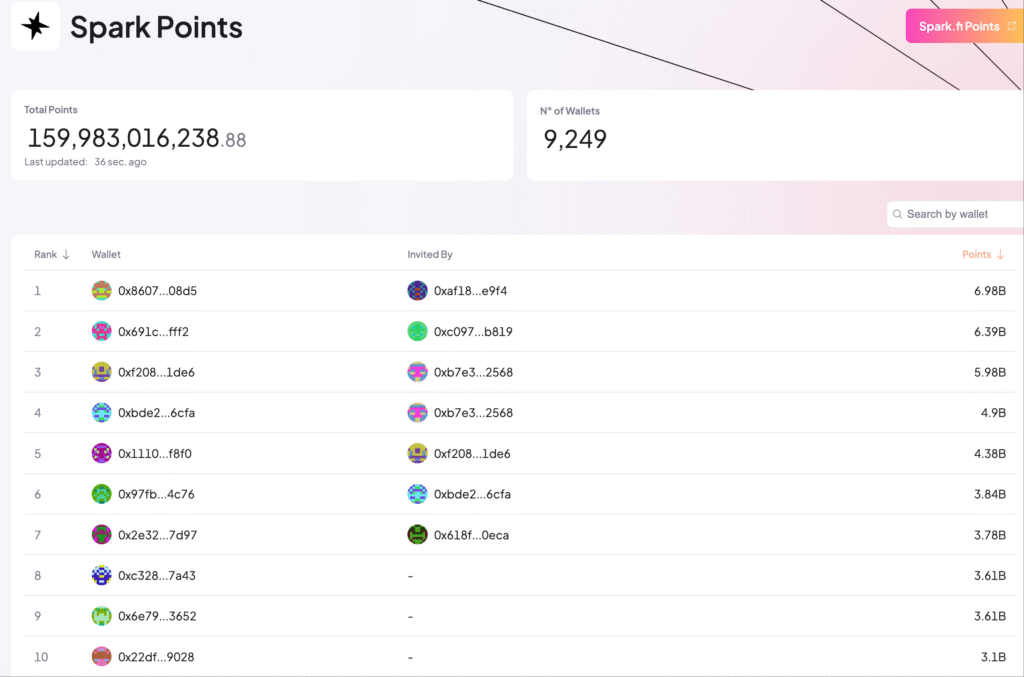Click avatar of inviter 0x618f...0eca
The width and height of the screenshot is (1024, 677).
pyautogui.click(x=417, y=535)
